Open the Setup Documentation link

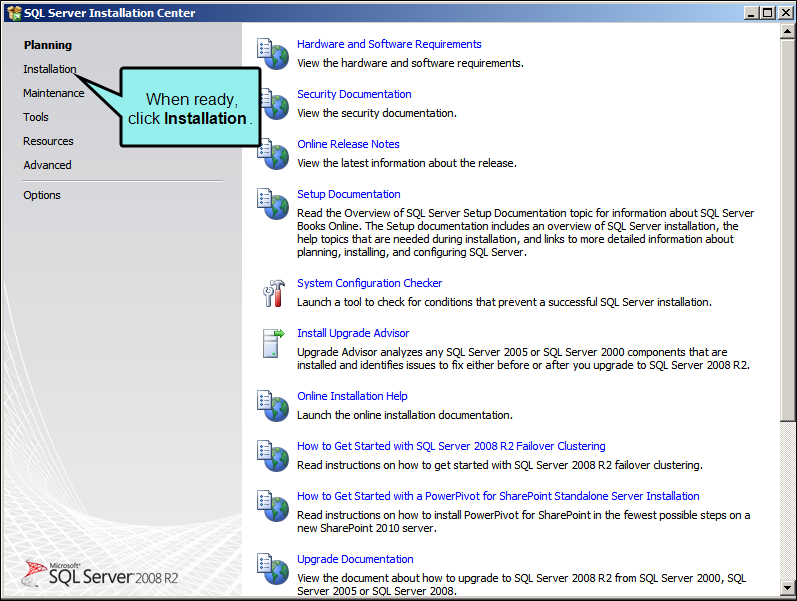pyautogui.click(x=349, y=194)
